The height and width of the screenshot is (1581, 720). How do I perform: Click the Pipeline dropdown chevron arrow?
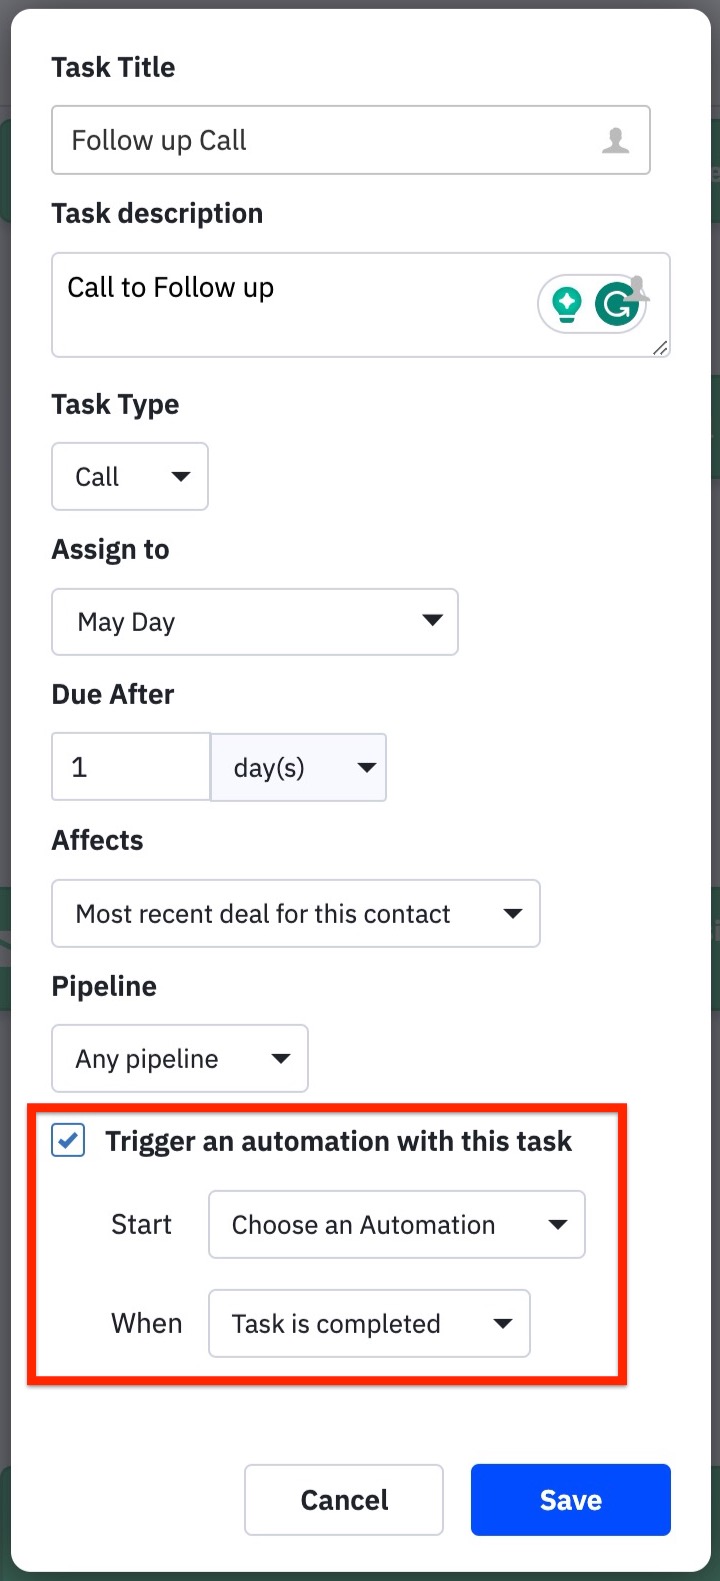tap(283, 1058)
